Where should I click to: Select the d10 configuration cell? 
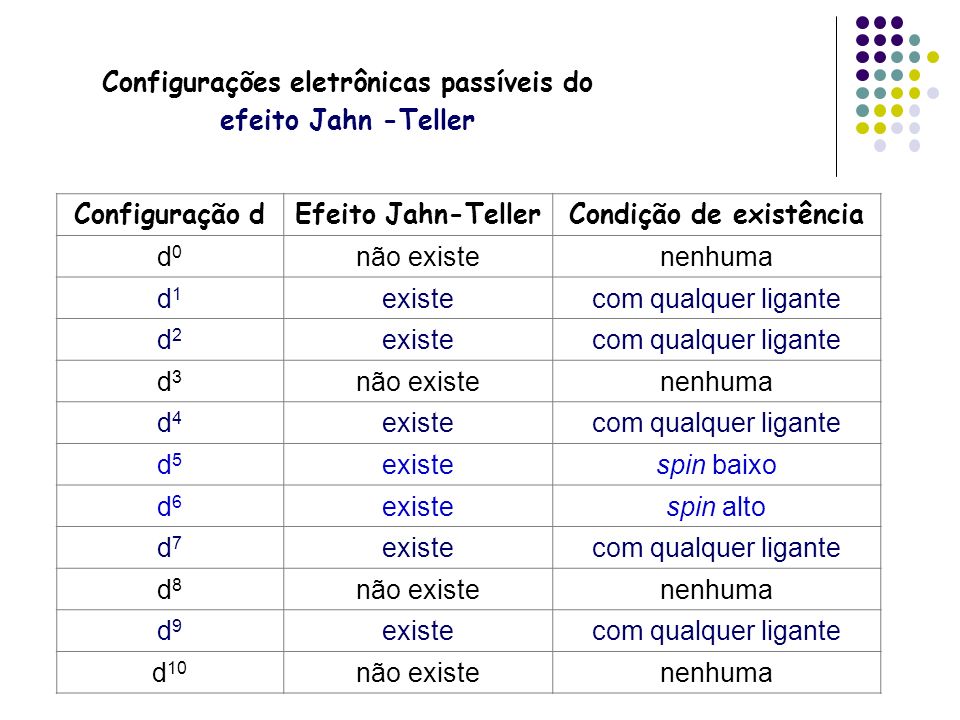pyautogui.click(x=170, y=672)
